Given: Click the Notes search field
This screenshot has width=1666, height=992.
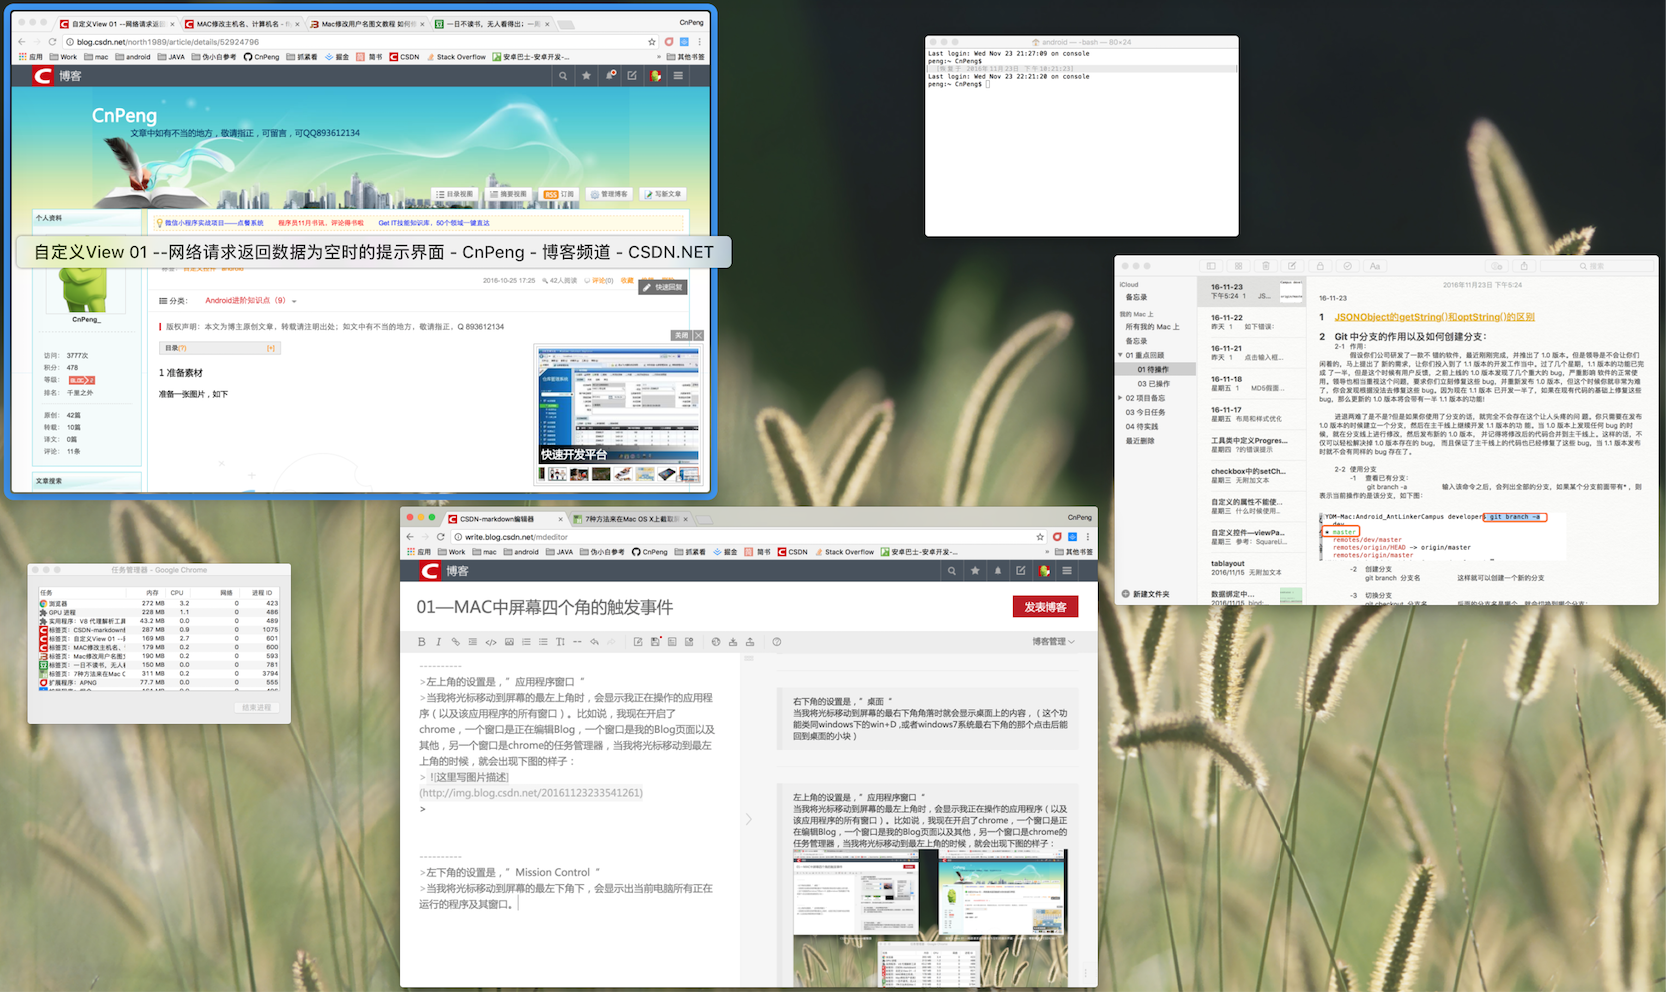Looking at the screenshot, I should click(x=1596, y=266).
